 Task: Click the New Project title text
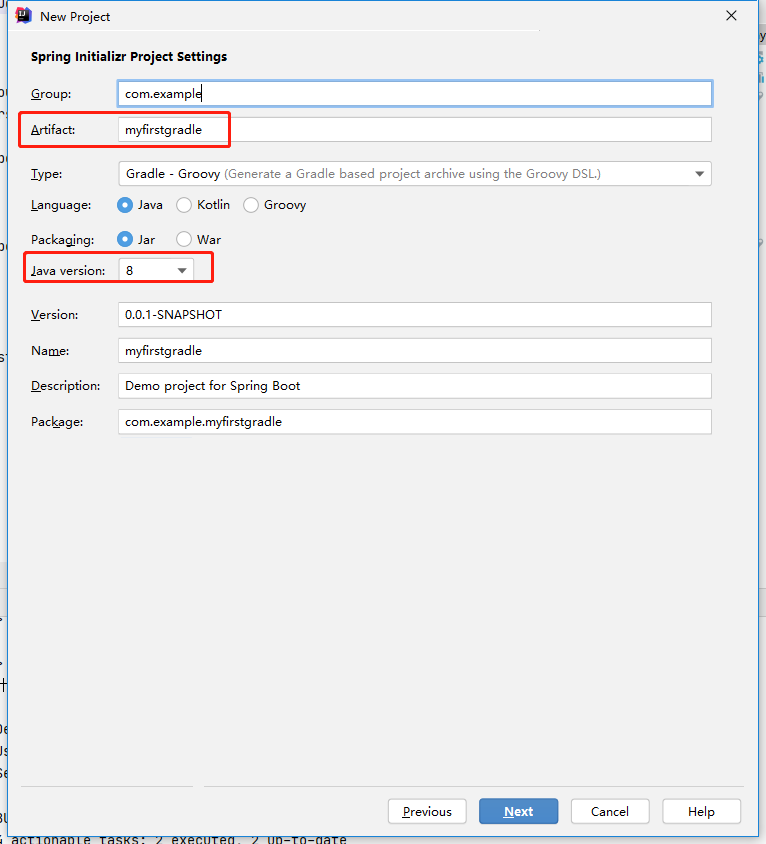[x=75, y=17]
